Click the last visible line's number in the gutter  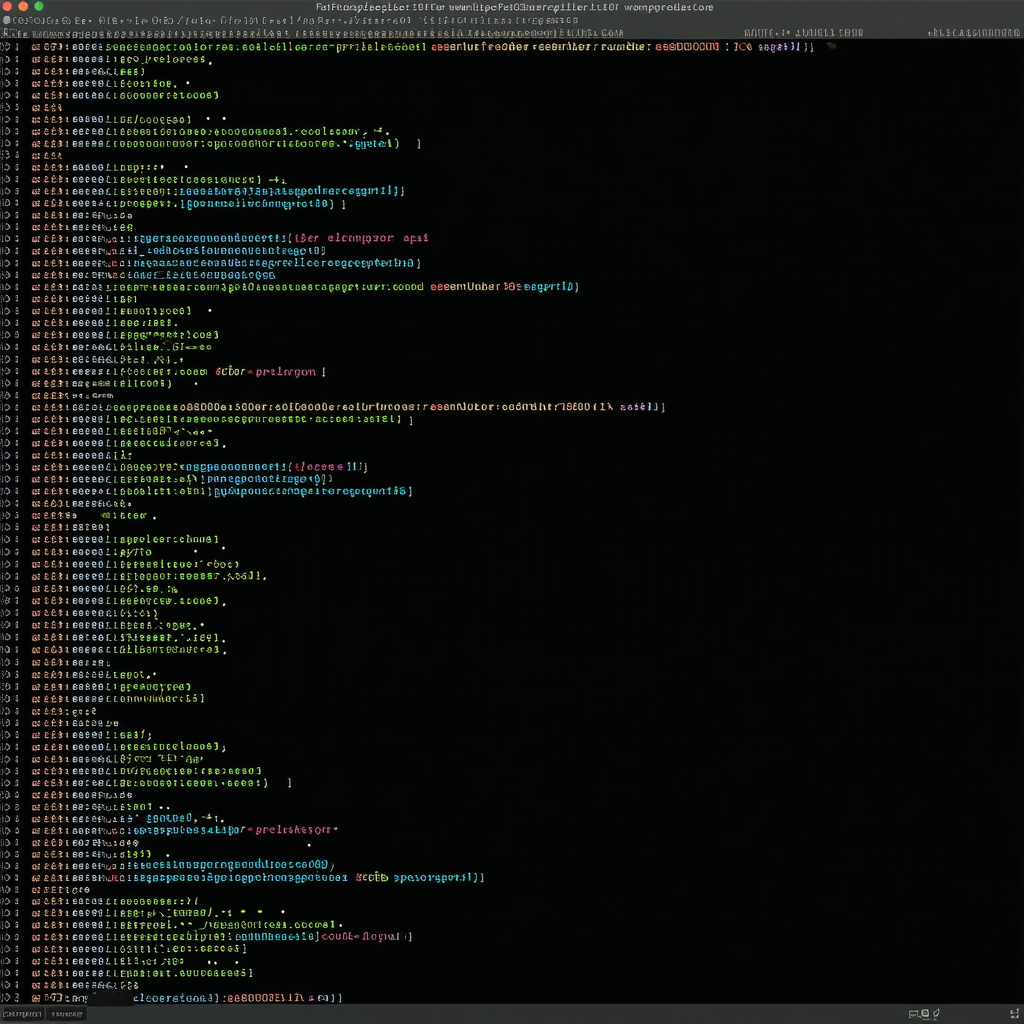click(x=8, y=997)
